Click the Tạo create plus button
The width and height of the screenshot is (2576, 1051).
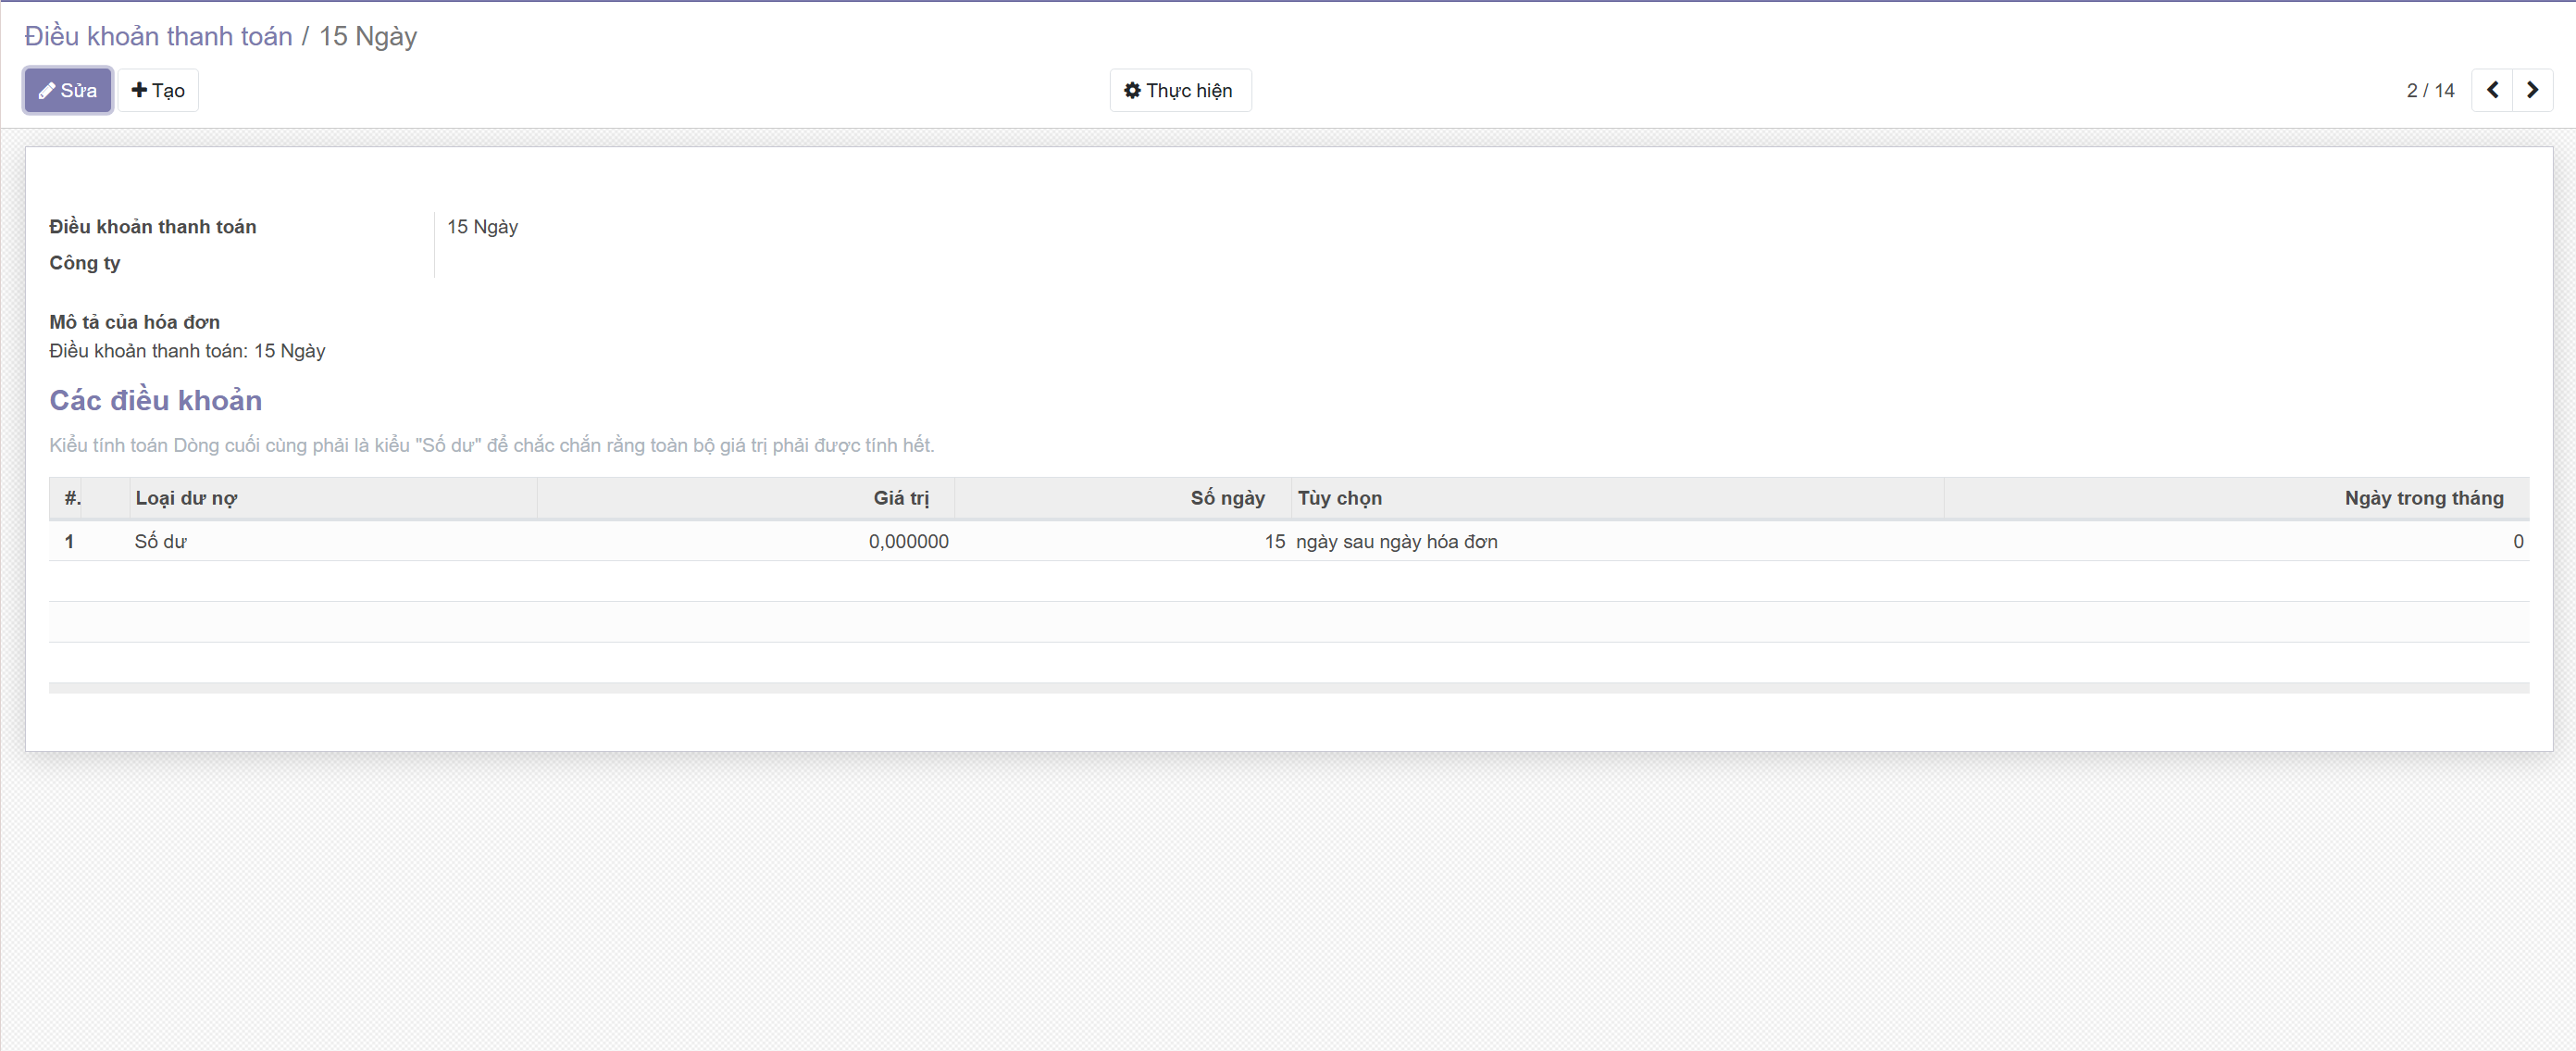158,90
